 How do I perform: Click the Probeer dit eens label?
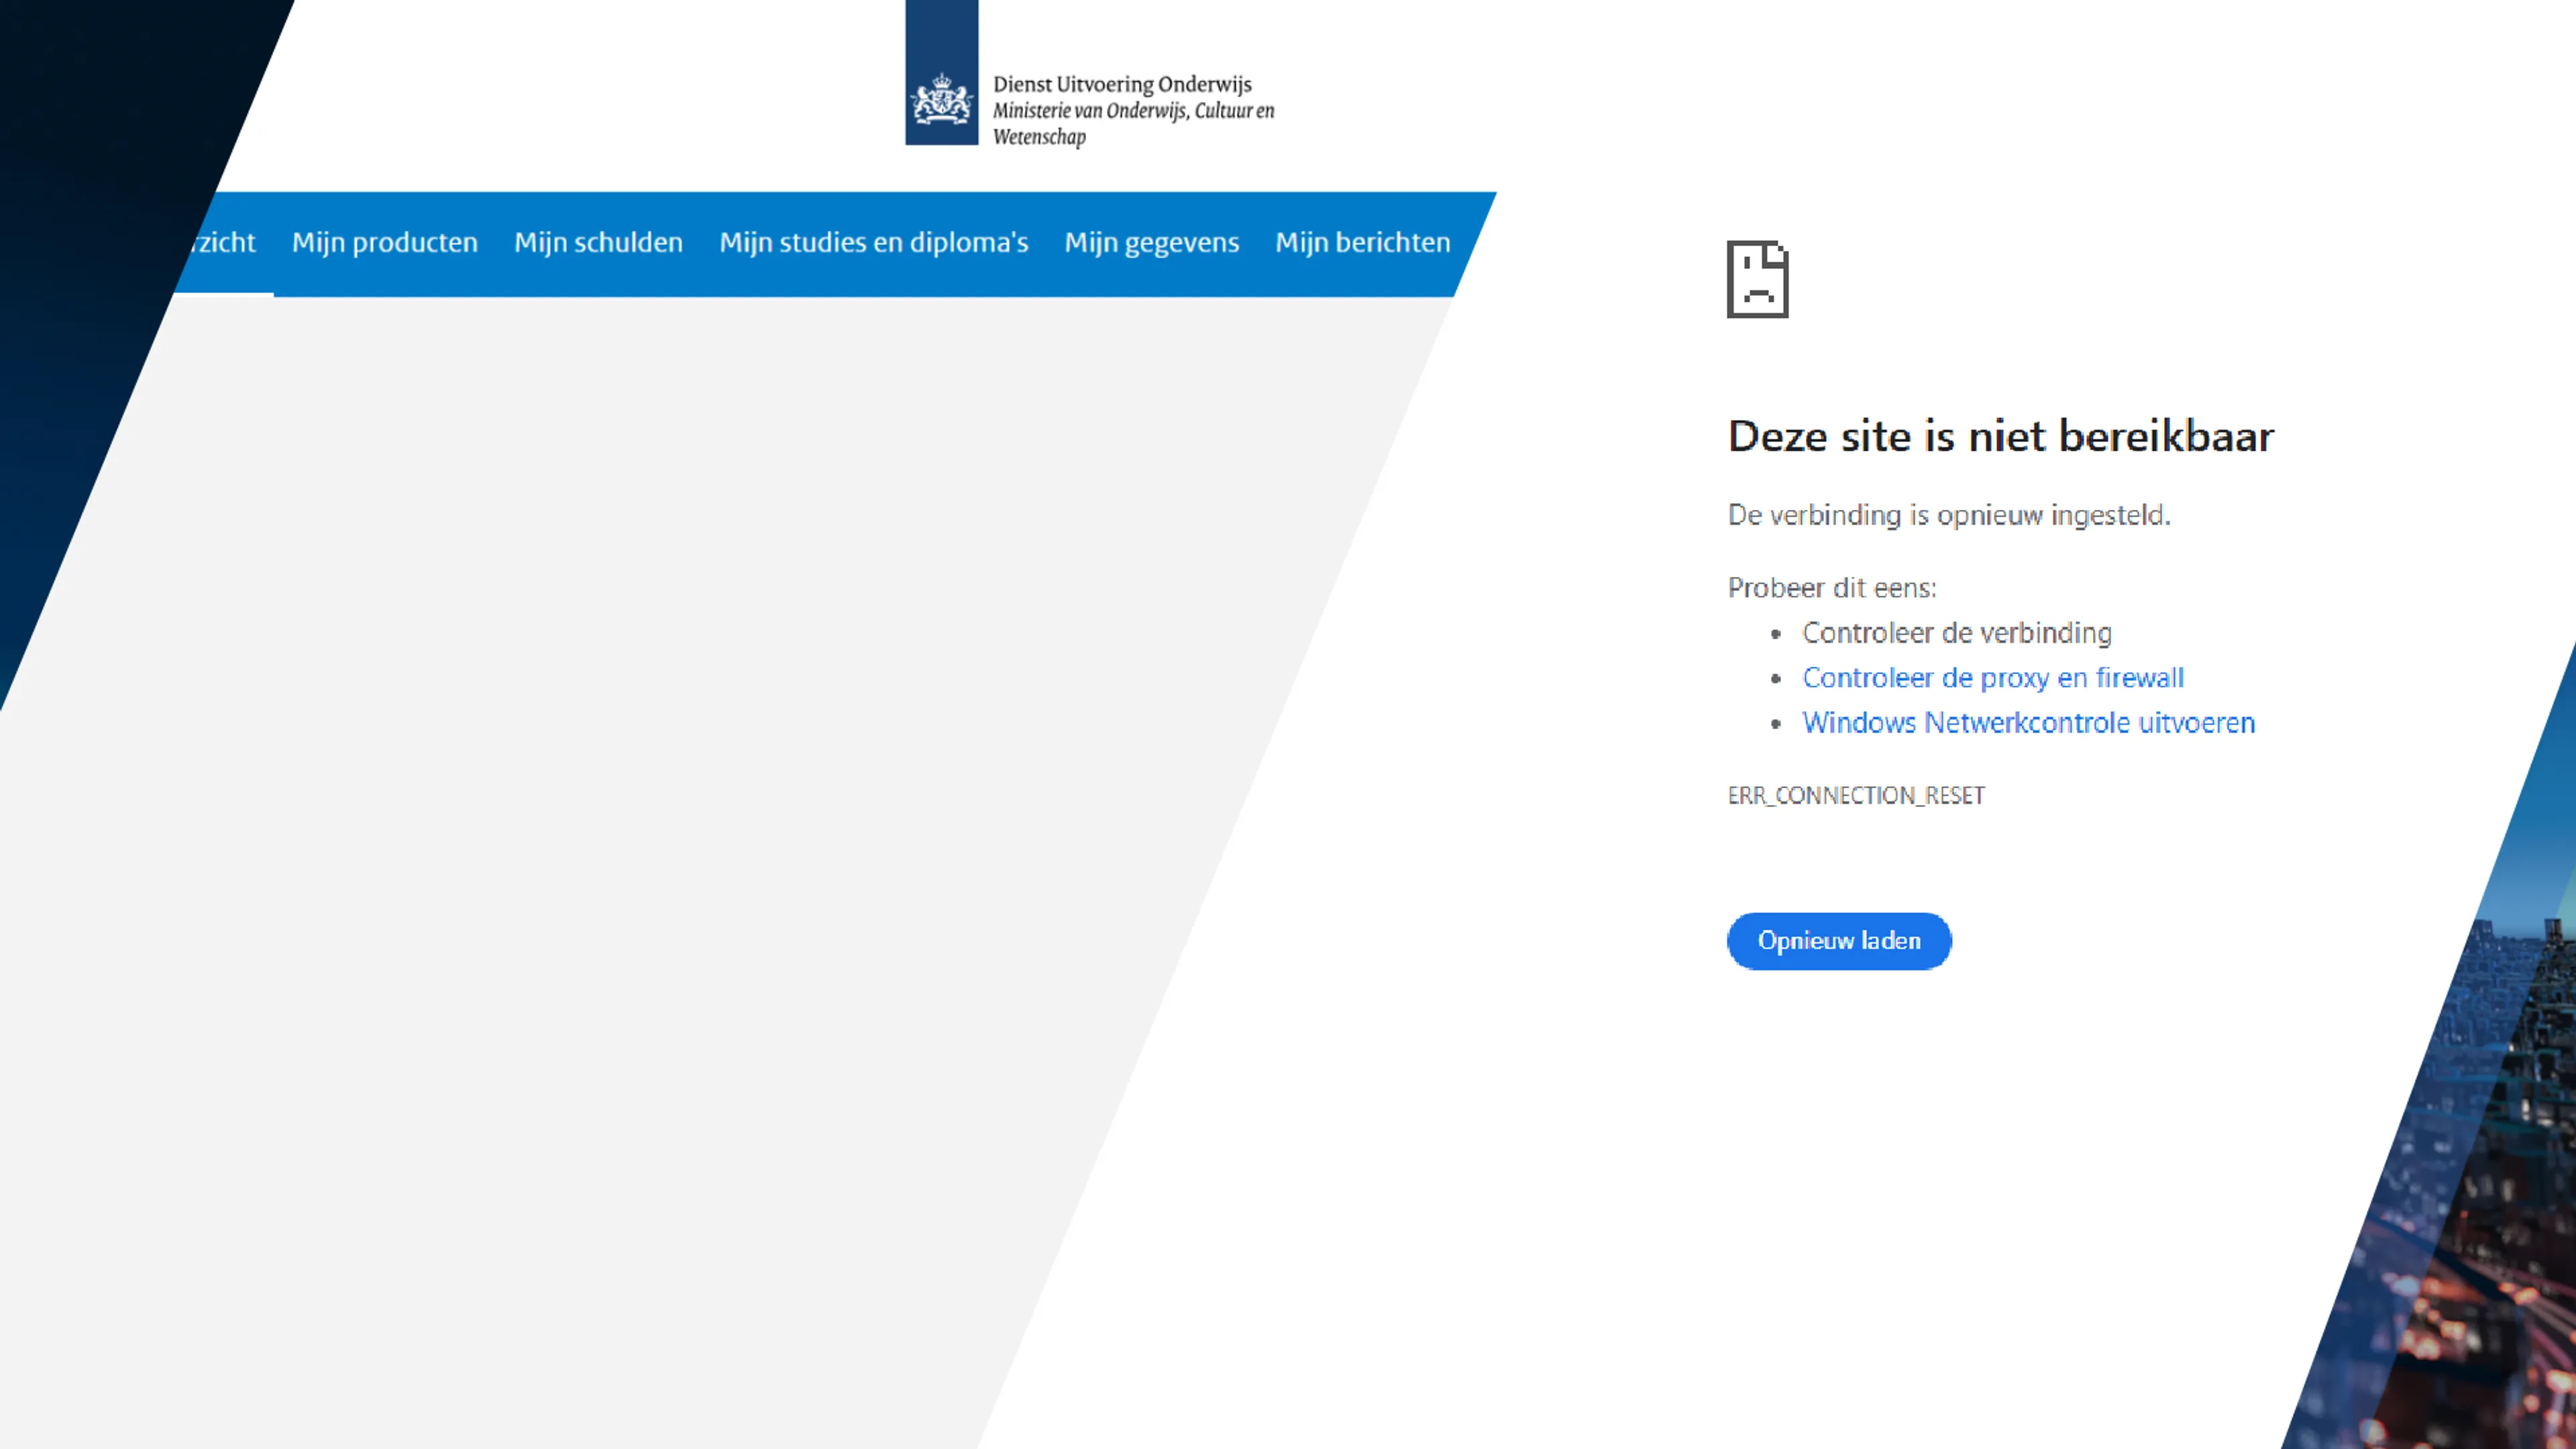[1831, 588]
